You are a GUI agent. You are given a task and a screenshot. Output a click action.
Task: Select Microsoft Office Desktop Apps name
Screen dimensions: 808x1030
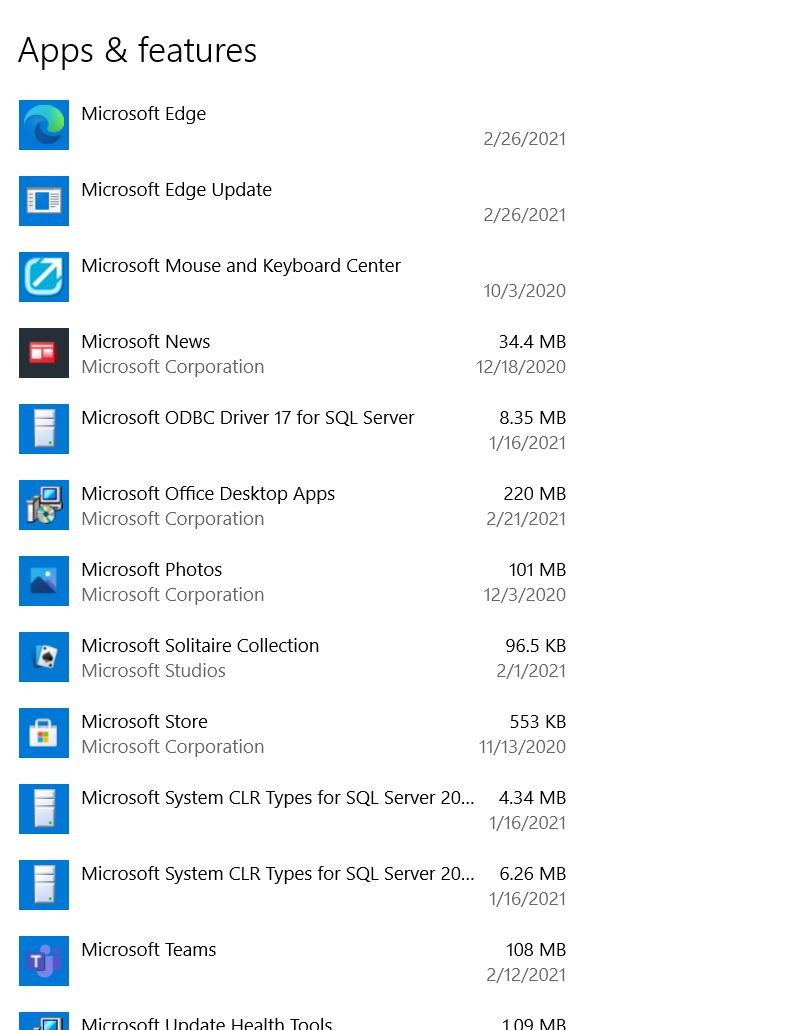click(x=208, y=494)
